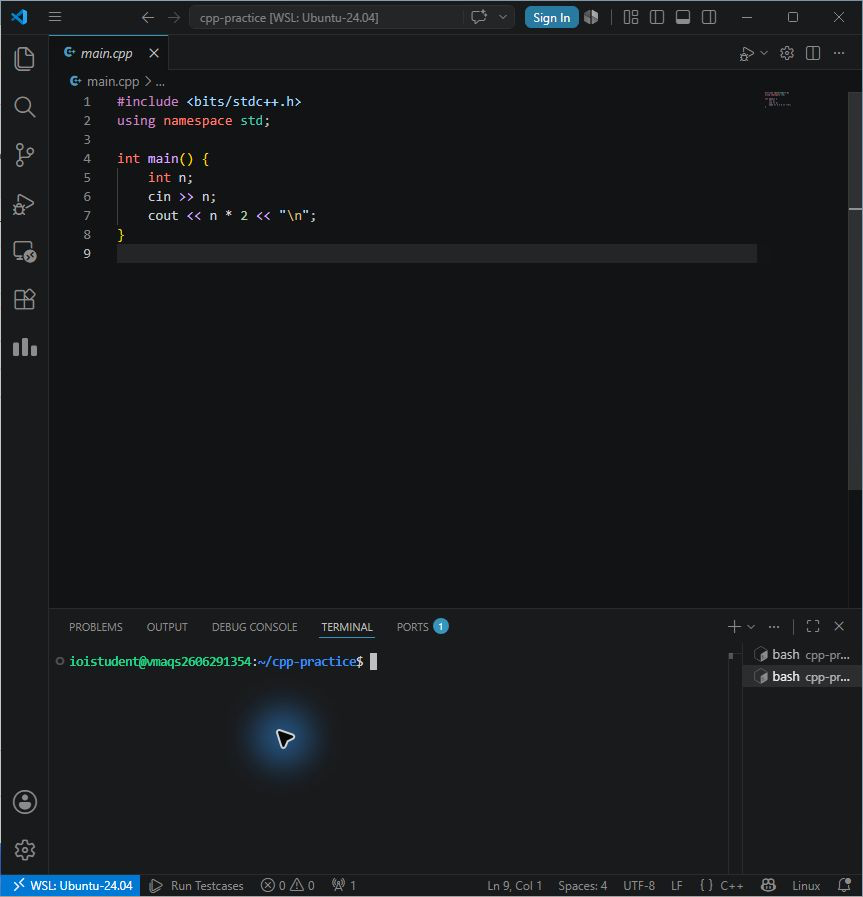This screenshot has height=897, width=863.
Task: Click the Customize Layout icon
Action: point(631,17)
